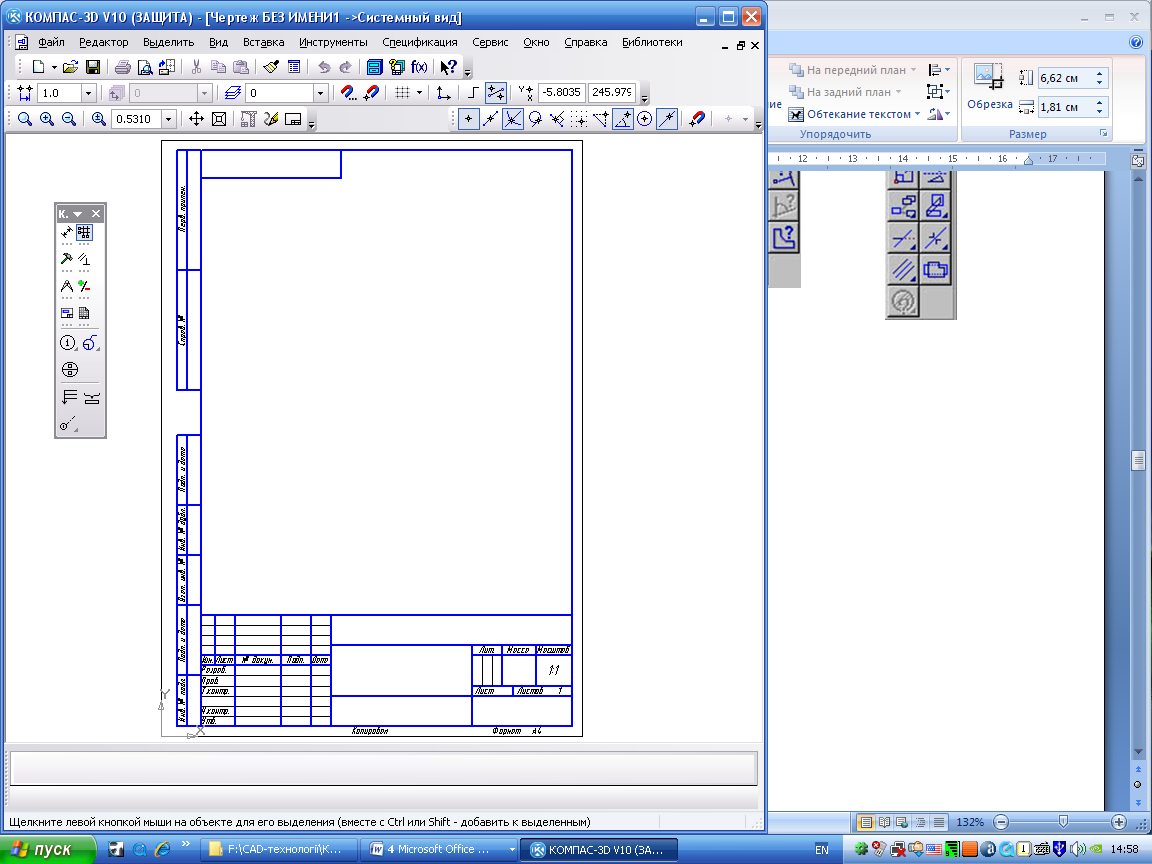1152x864 pixels.
Task: Click the X coordinate field showing -5.8035
Action: (562, 93)
